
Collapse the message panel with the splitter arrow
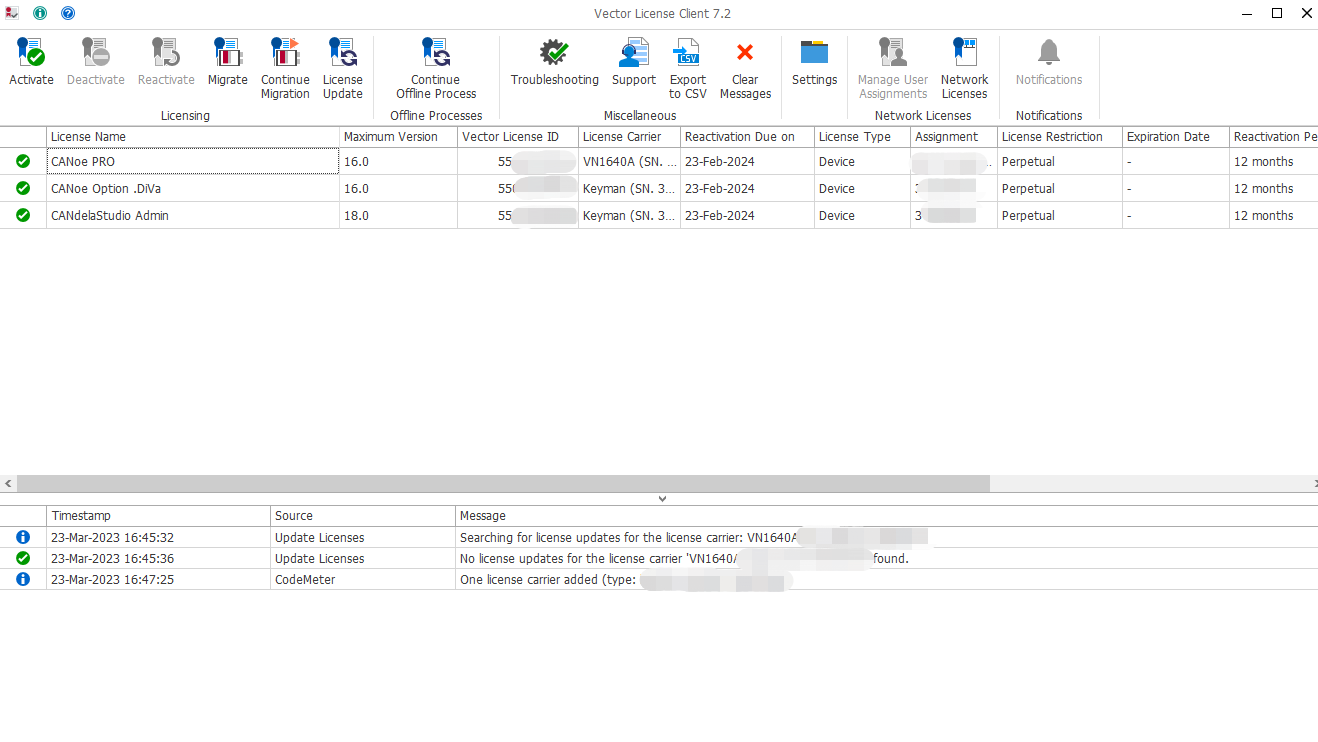coord(662,498)
